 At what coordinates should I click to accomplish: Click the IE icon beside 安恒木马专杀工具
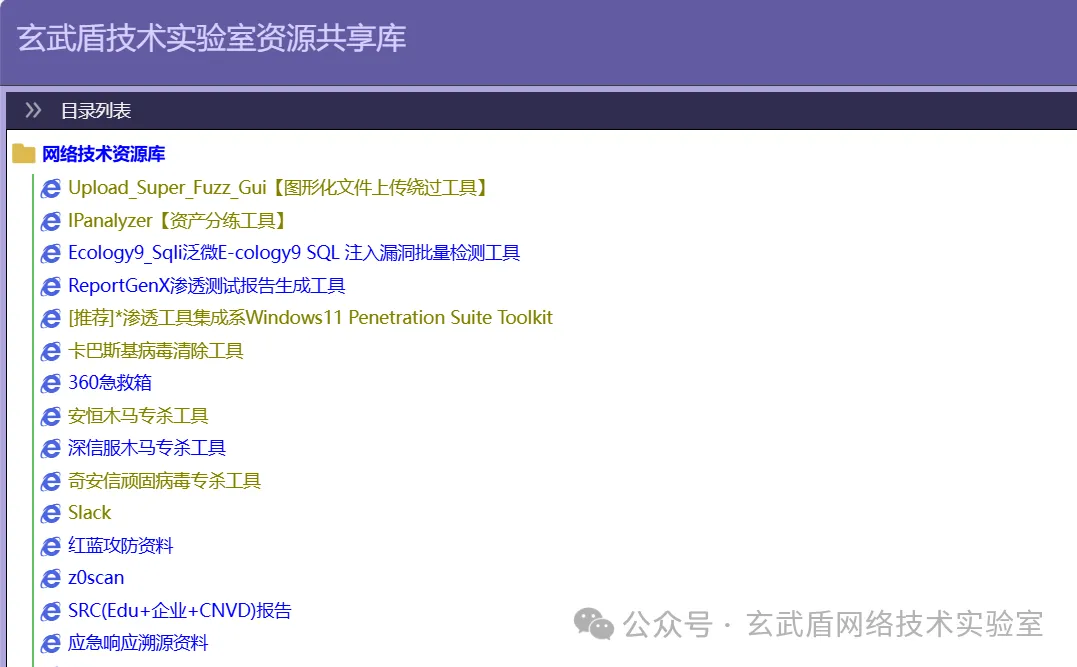[51, 416]
